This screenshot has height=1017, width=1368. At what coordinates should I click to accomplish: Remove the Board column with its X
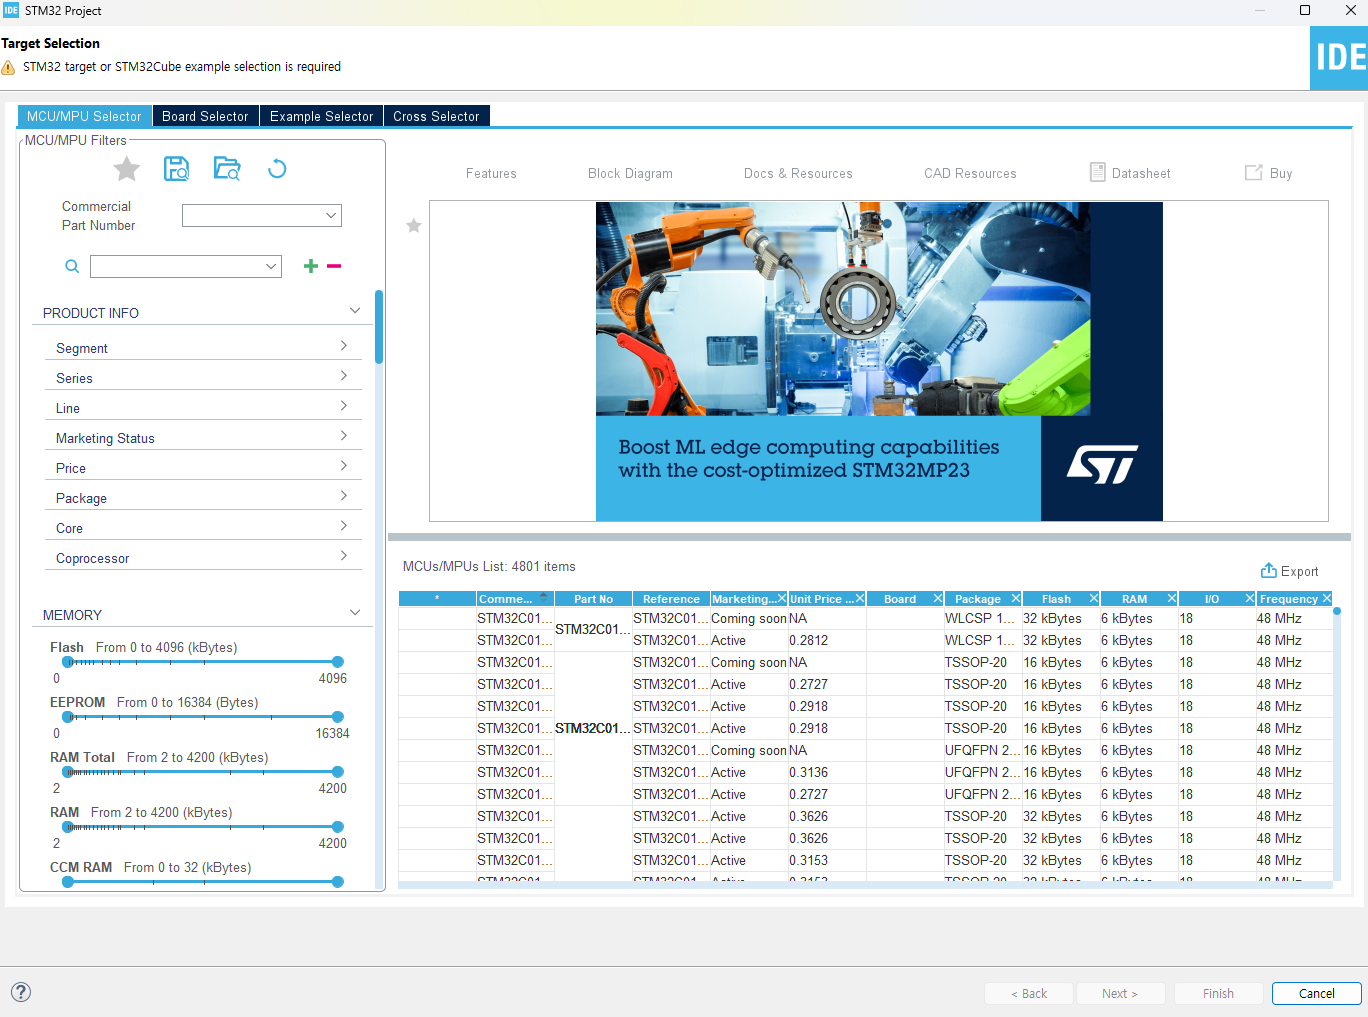coord(938,598)
